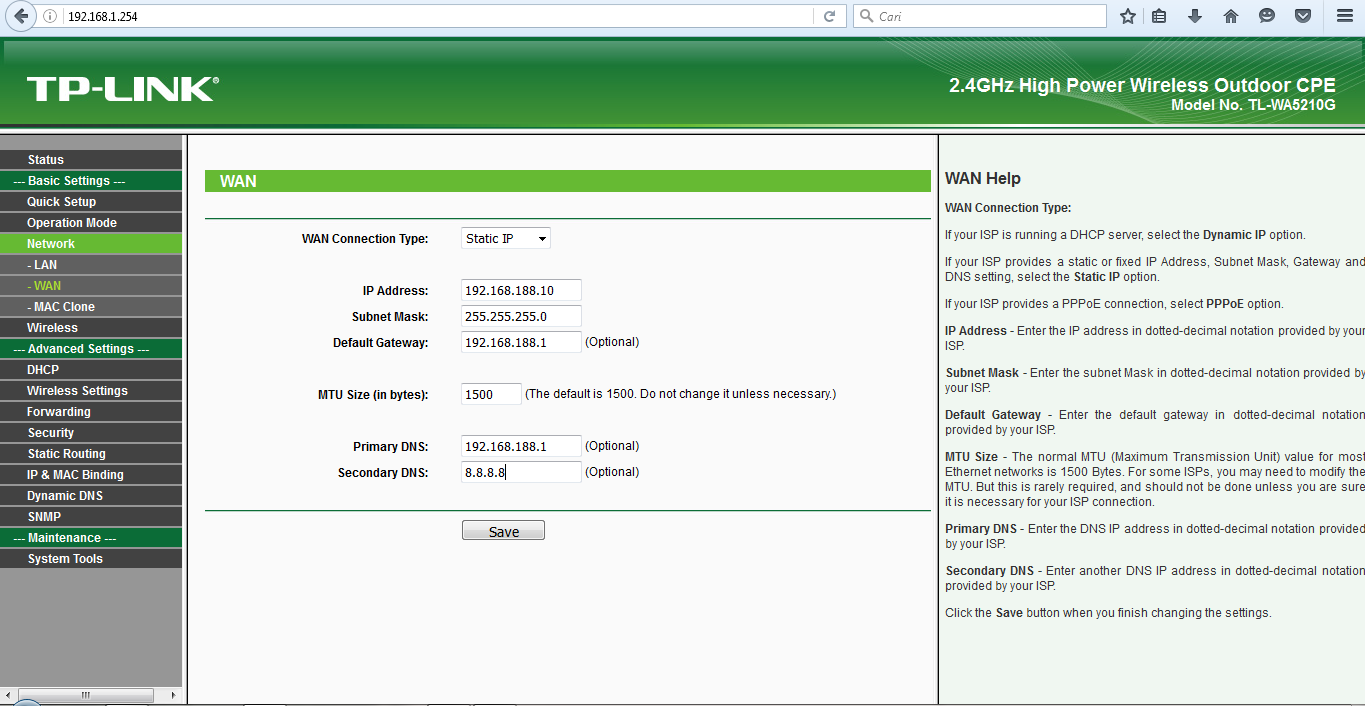Click the back navigation arrow
The height and width of the screenshot is (706, 1365).
point(20,15)
